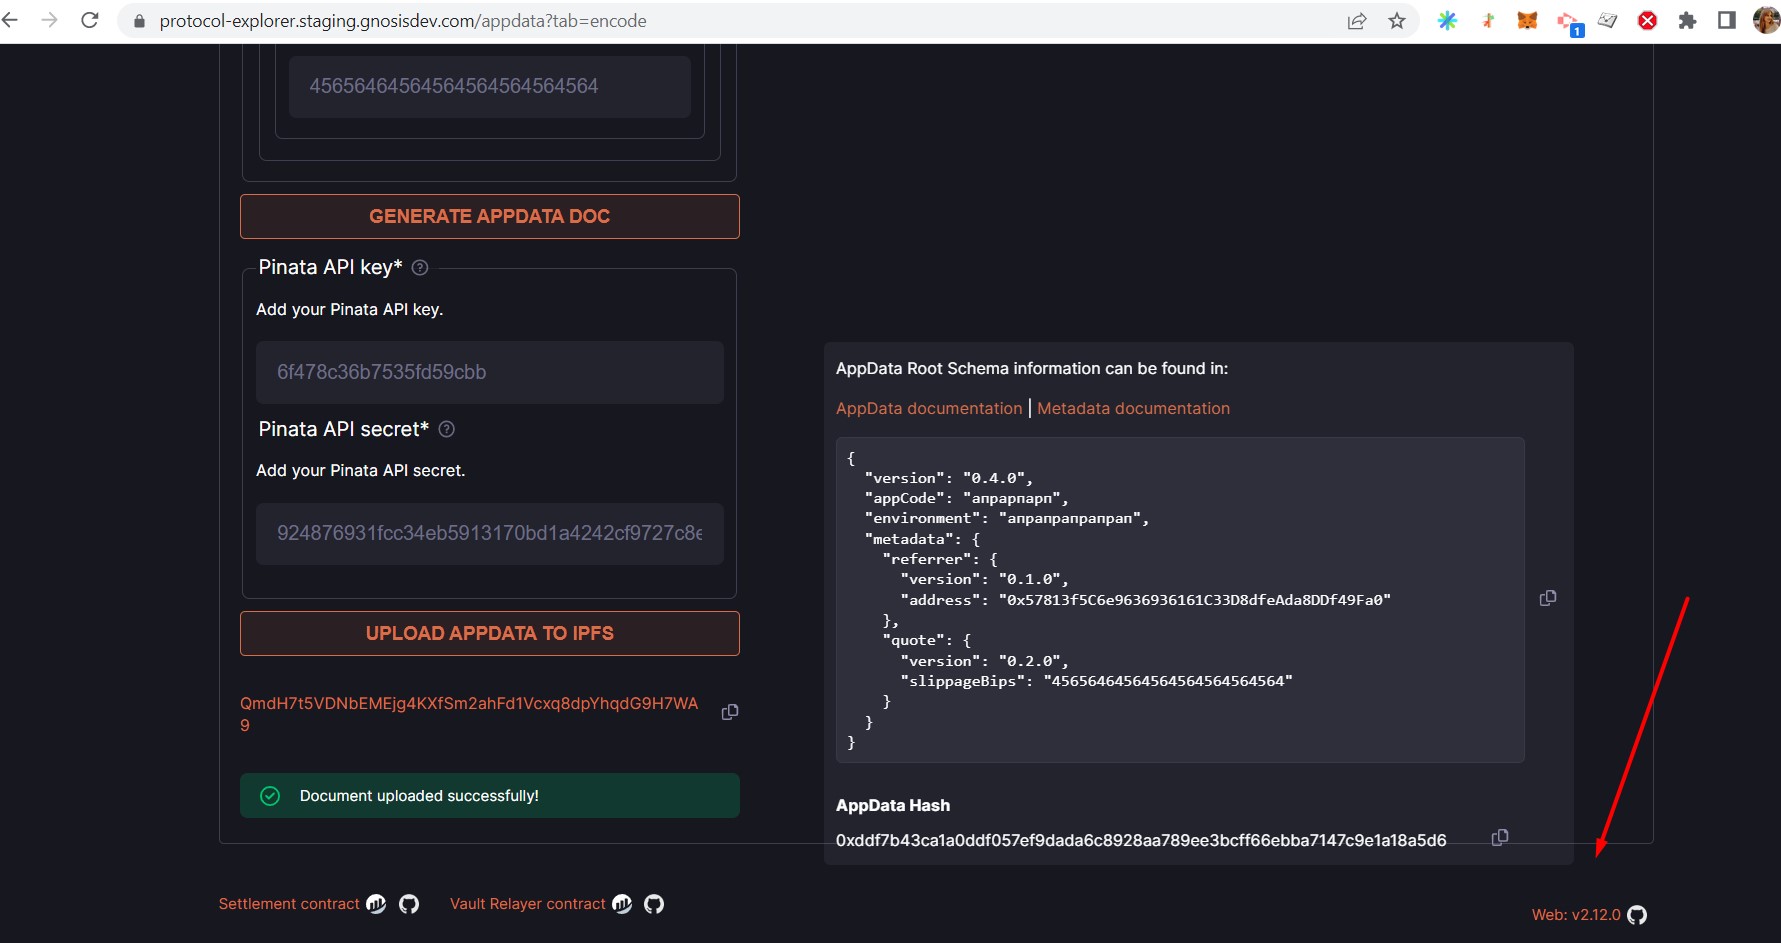Click the referrer "address" JSON line
1781x943 pixels.
1145,600
